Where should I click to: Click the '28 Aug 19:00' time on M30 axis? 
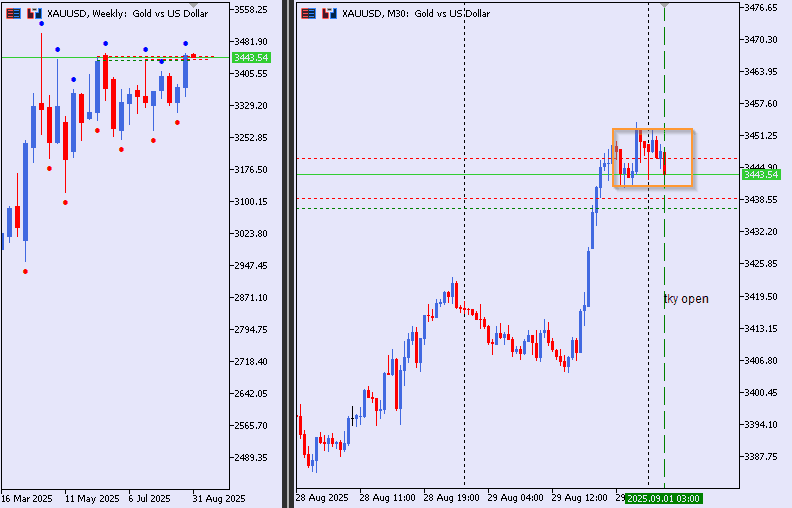pos(452,498)
